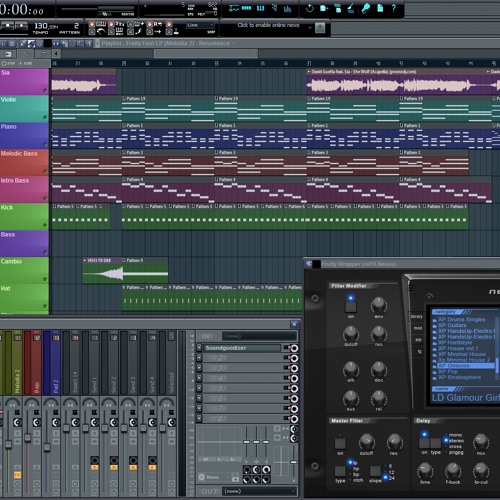
Task: Open the piano roll shortcut icon
Action: [261, 8]
